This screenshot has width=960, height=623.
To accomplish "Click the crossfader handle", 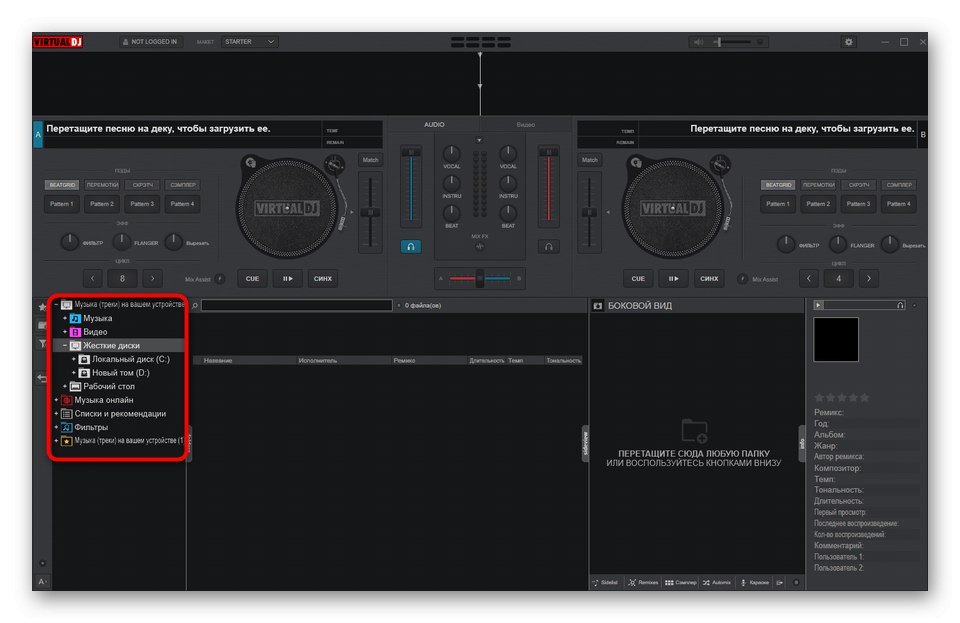I will pos(479,278).
